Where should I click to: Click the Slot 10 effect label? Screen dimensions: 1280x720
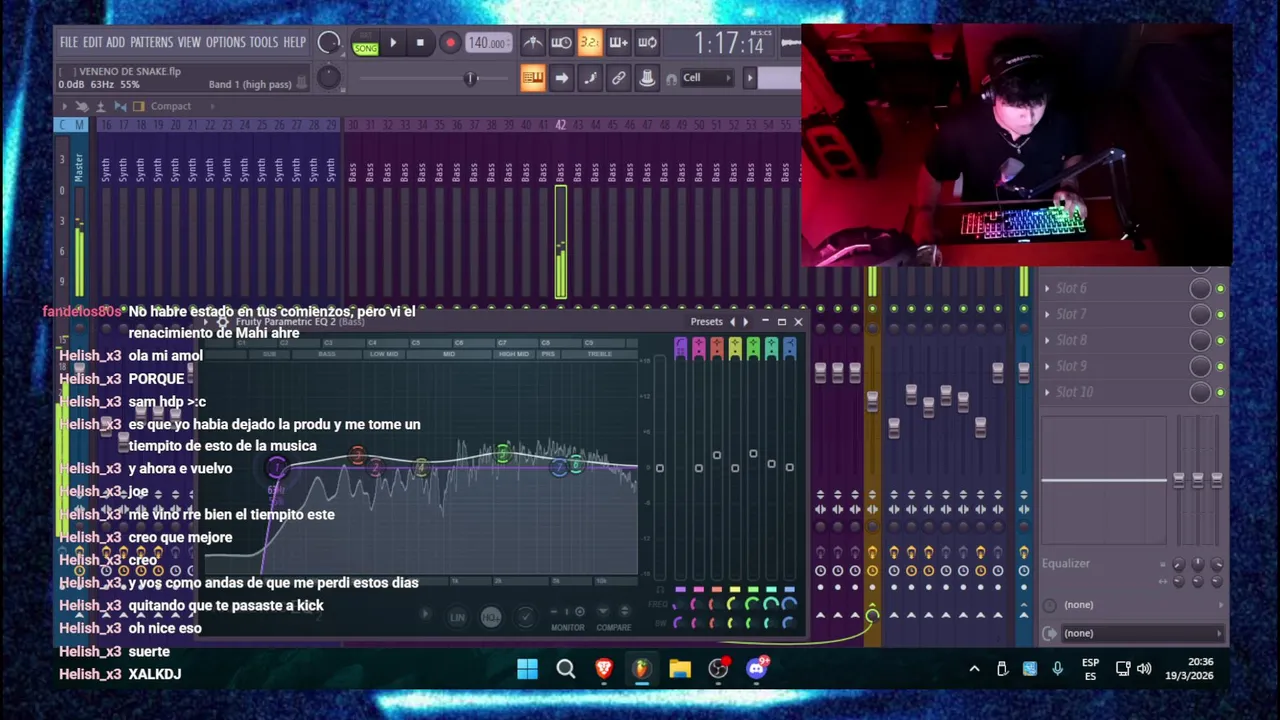coord(1075,392)
